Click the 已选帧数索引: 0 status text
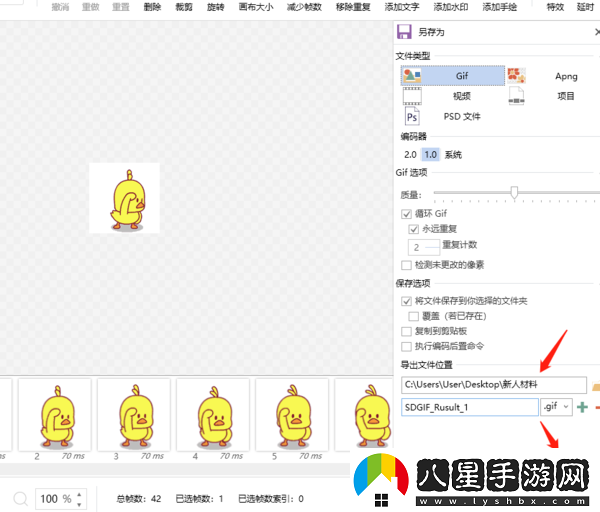 pyautogui.click(x=271, y=499)
